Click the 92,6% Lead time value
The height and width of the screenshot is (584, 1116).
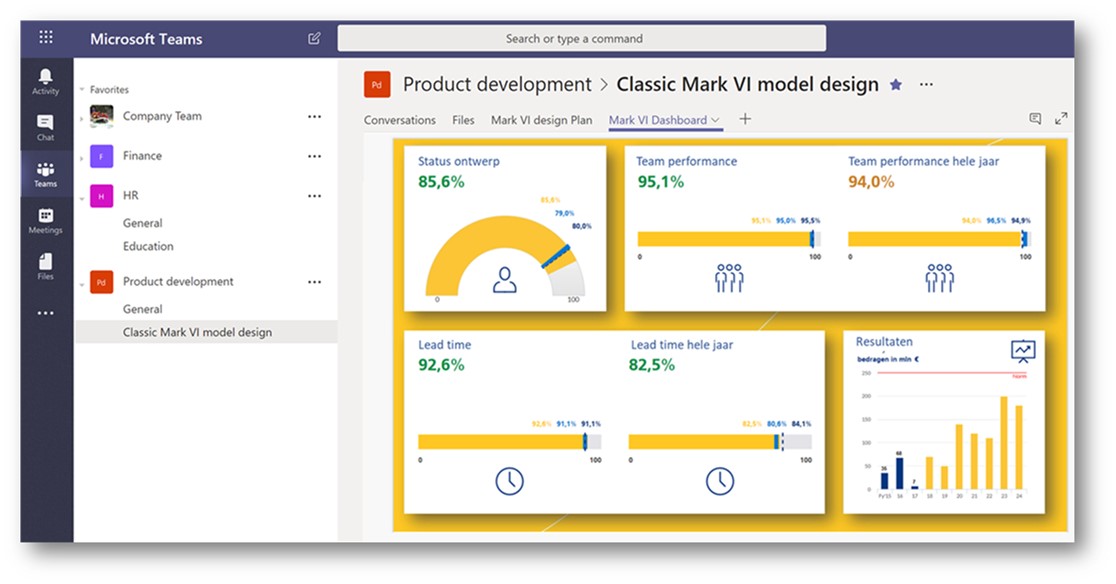(x=441, y=365)
